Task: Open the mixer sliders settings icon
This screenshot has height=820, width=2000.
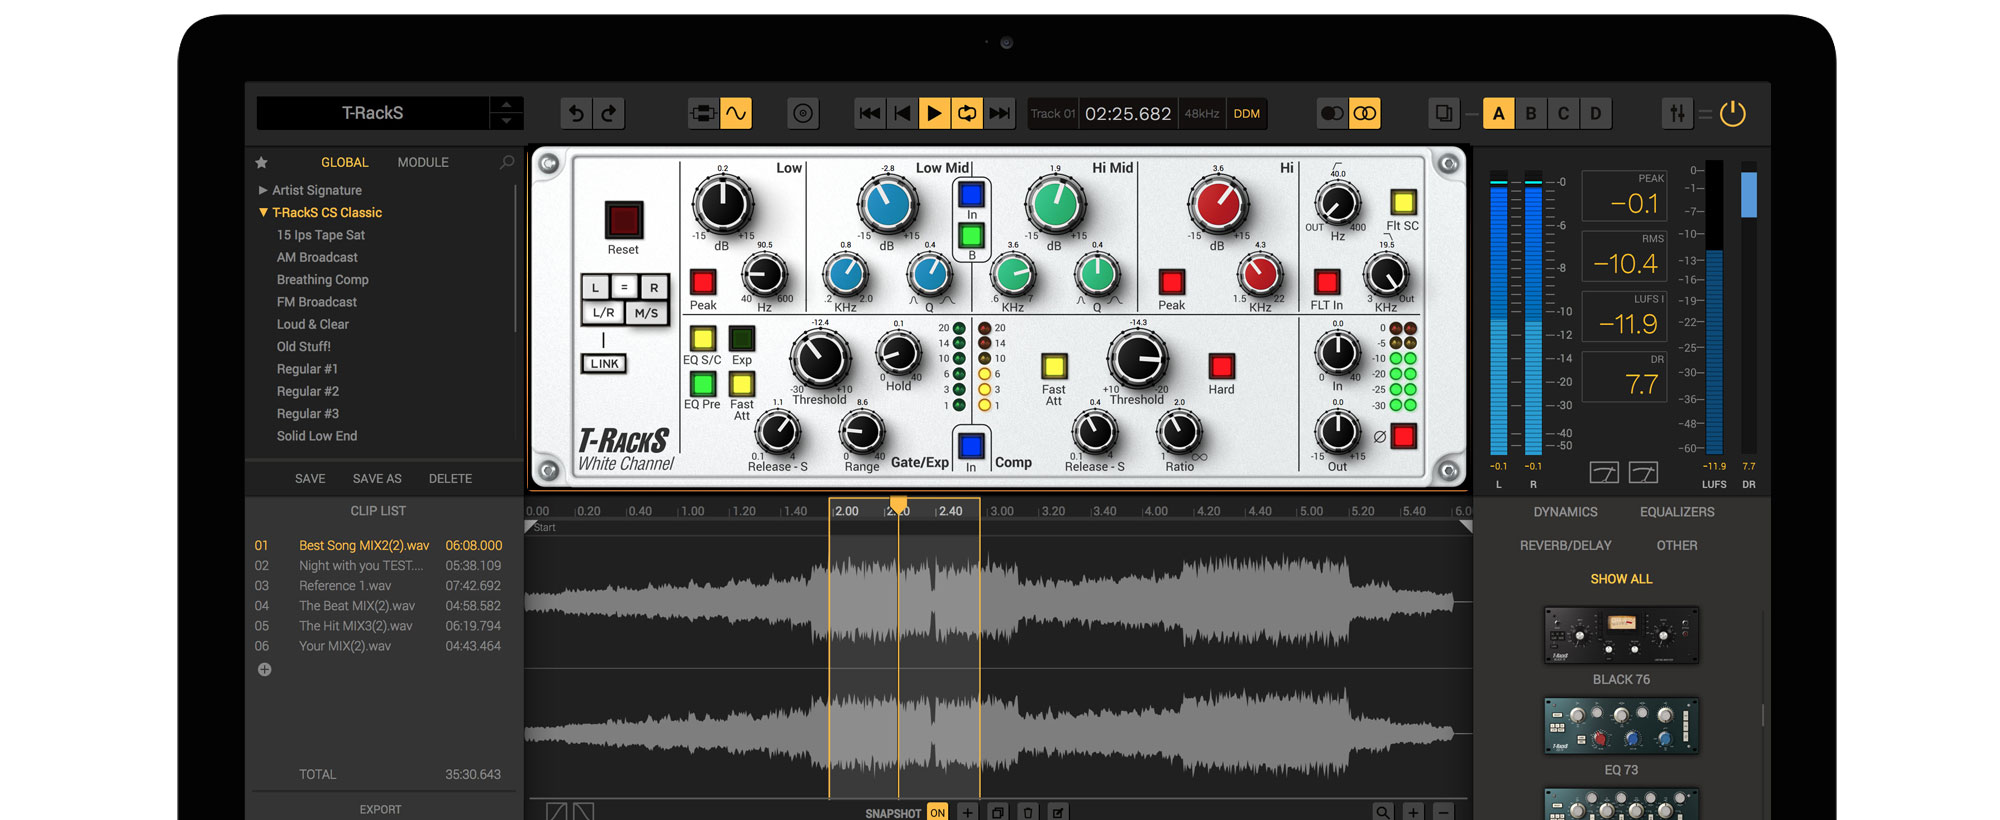Action: [1677, 114]
